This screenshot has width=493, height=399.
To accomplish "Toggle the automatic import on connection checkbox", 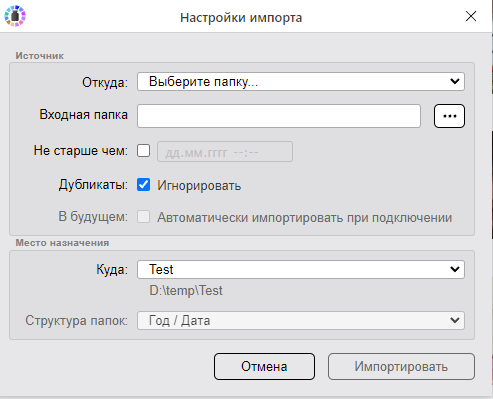I will (x=144, y=217).
